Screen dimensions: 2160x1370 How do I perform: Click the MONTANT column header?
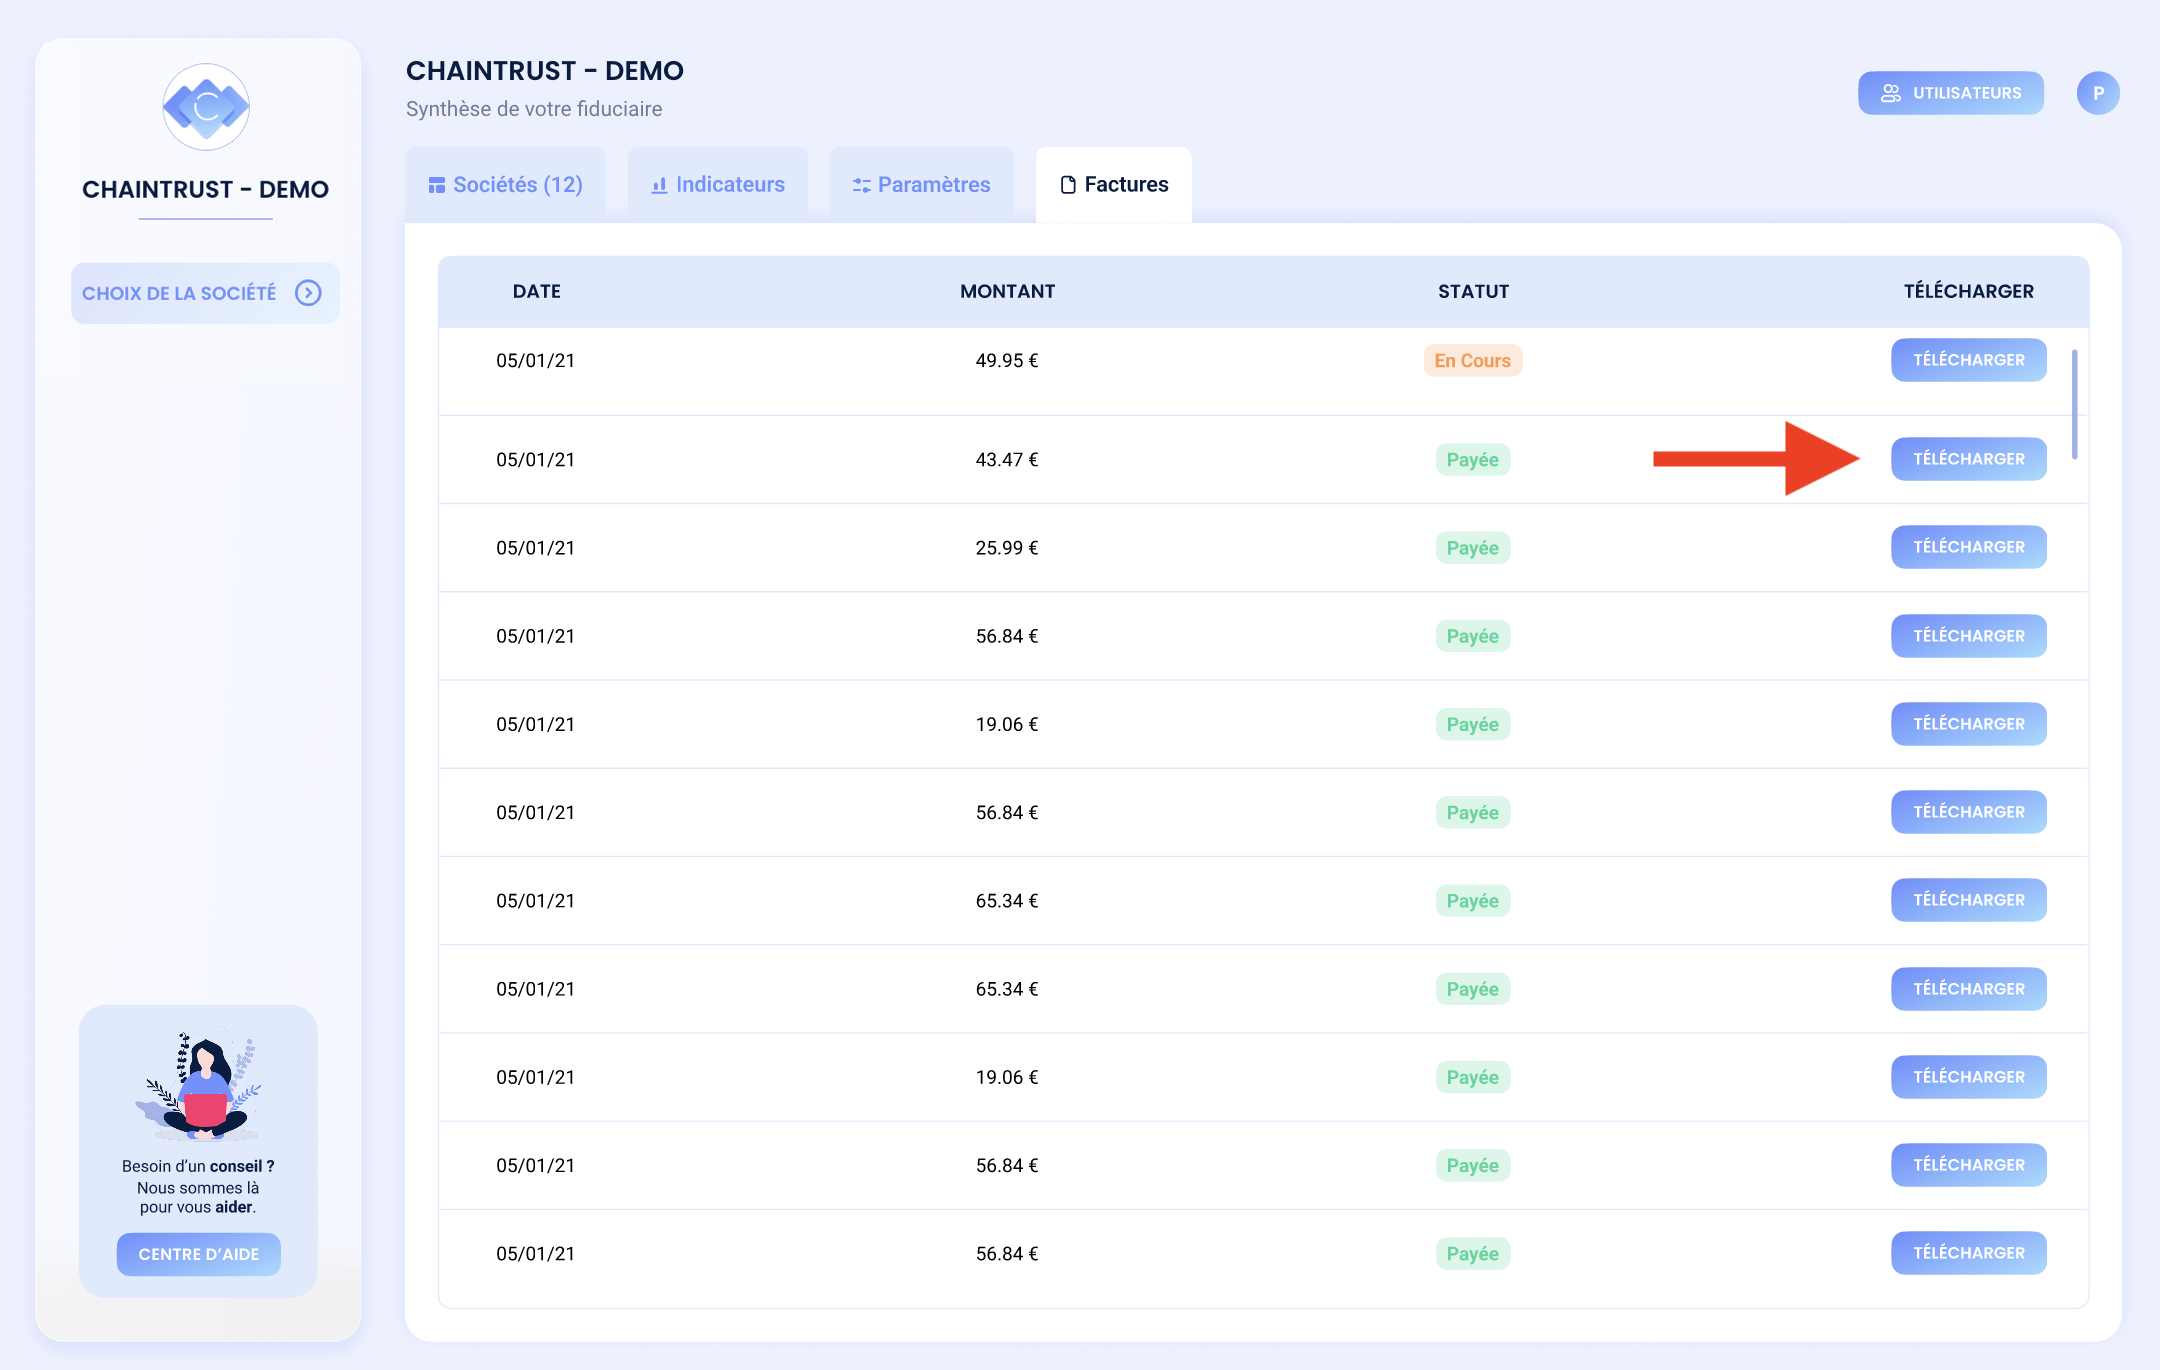point(1008,291)
